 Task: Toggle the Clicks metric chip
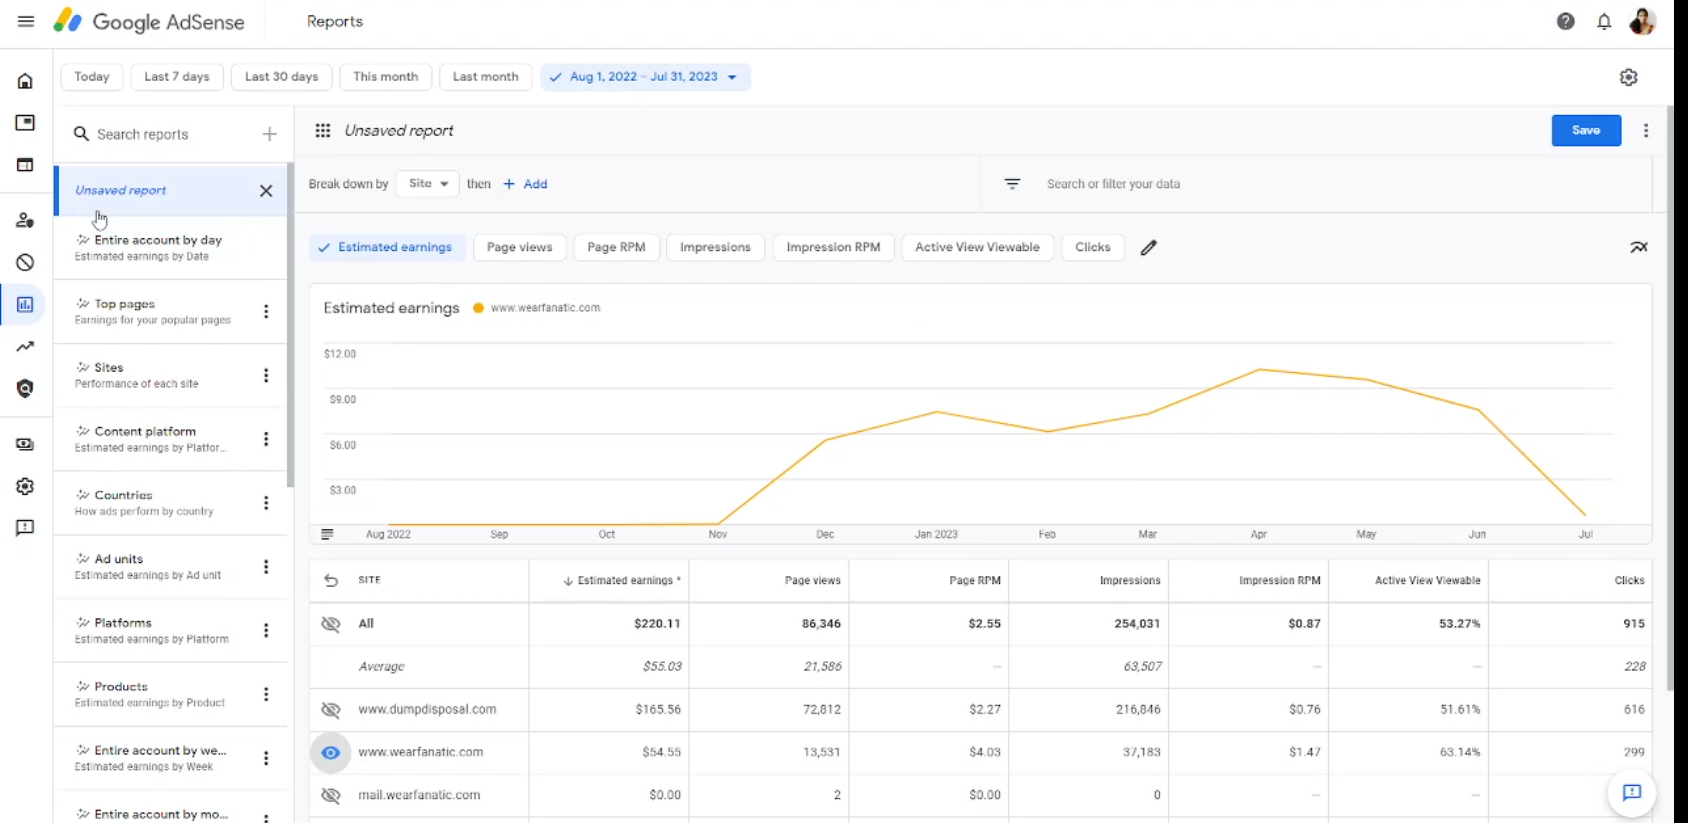click(1092, 247)
